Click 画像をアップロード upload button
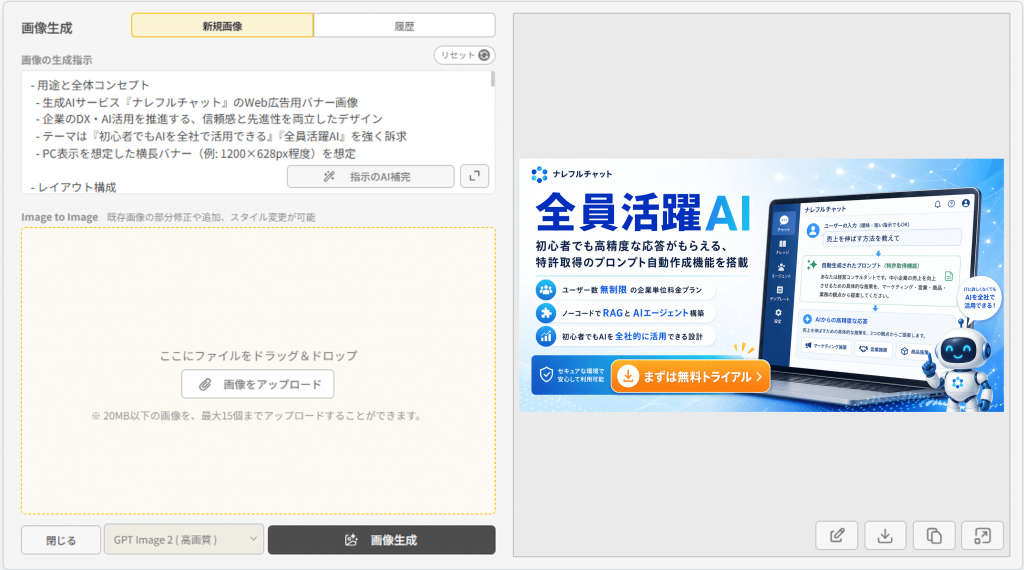Image resolution: width=1024 pixels, height=570 pixels. tap(258, 384)
